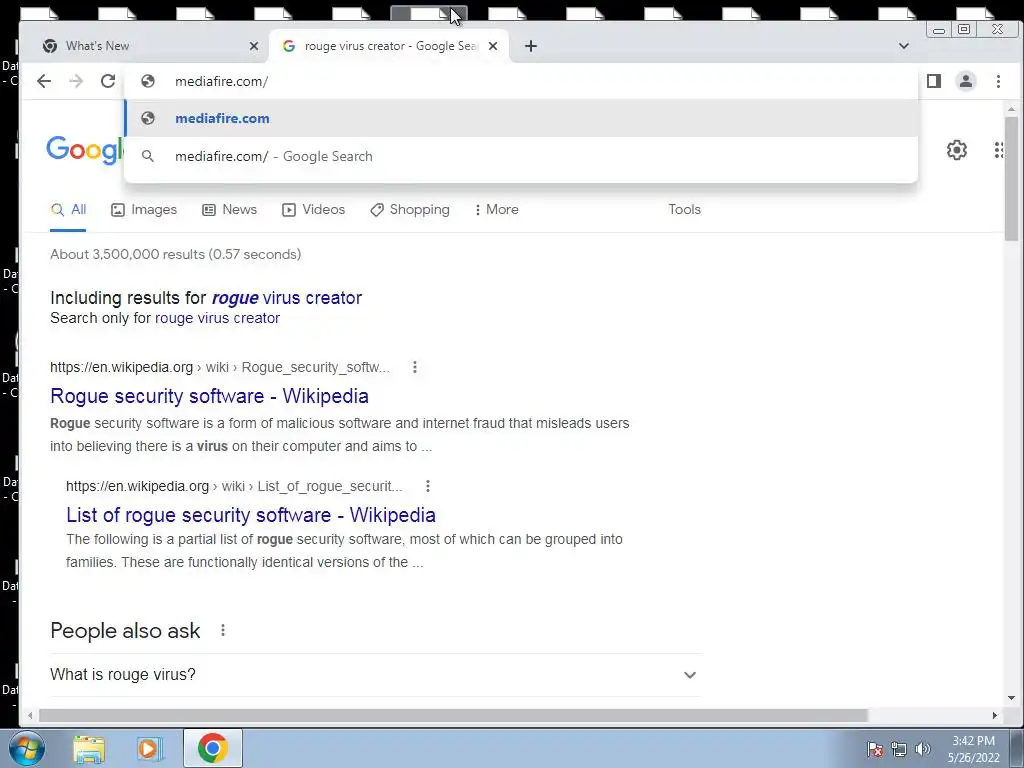Select the All search filter
Viewport: 1024px width, 768px height.
[68, 210]
